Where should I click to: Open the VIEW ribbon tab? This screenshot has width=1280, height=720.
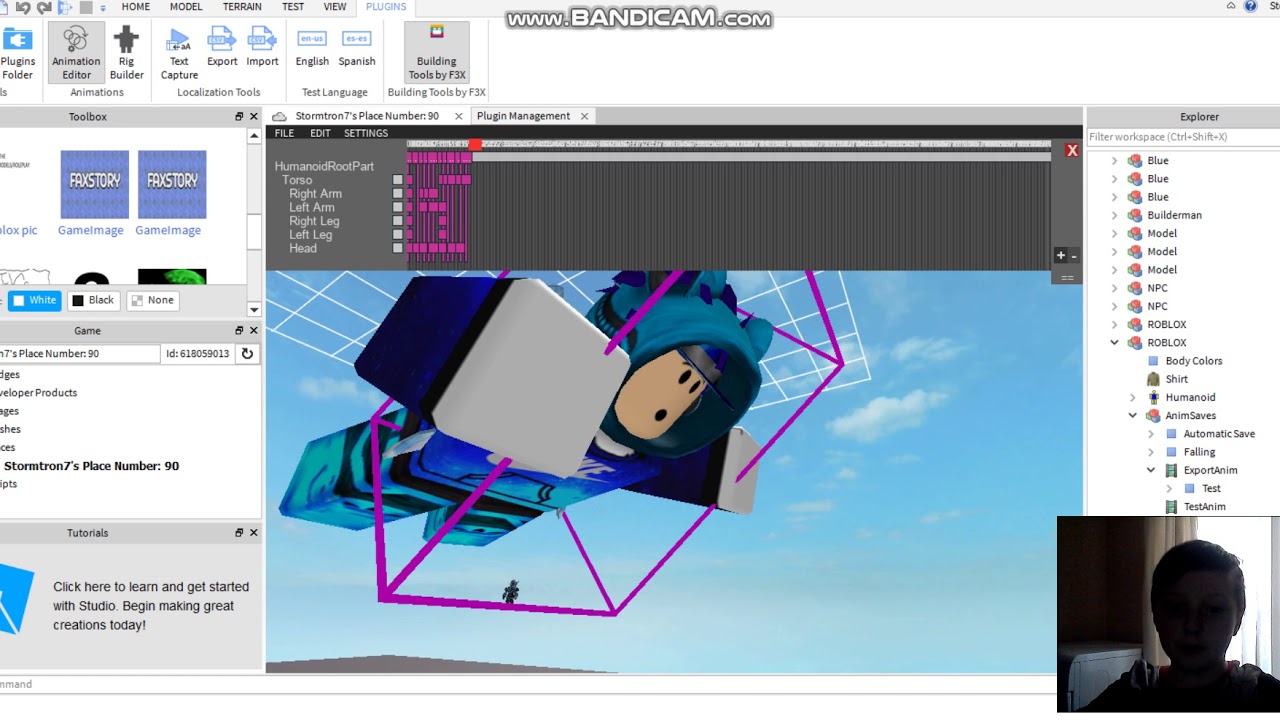pyautogui.click(x=335, y=7)
